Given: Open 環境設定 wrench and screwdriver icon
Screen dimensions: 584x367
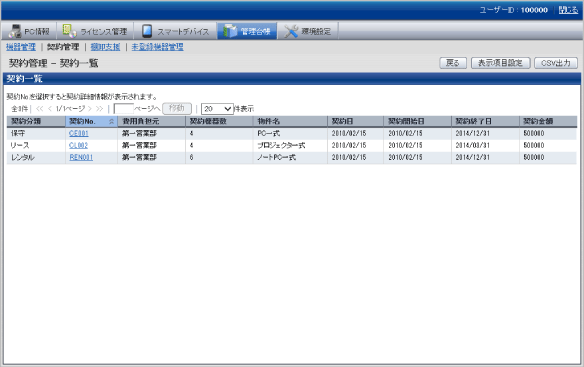Looking at the screenshot, I should pyautogui.click(x=291, y=31).
